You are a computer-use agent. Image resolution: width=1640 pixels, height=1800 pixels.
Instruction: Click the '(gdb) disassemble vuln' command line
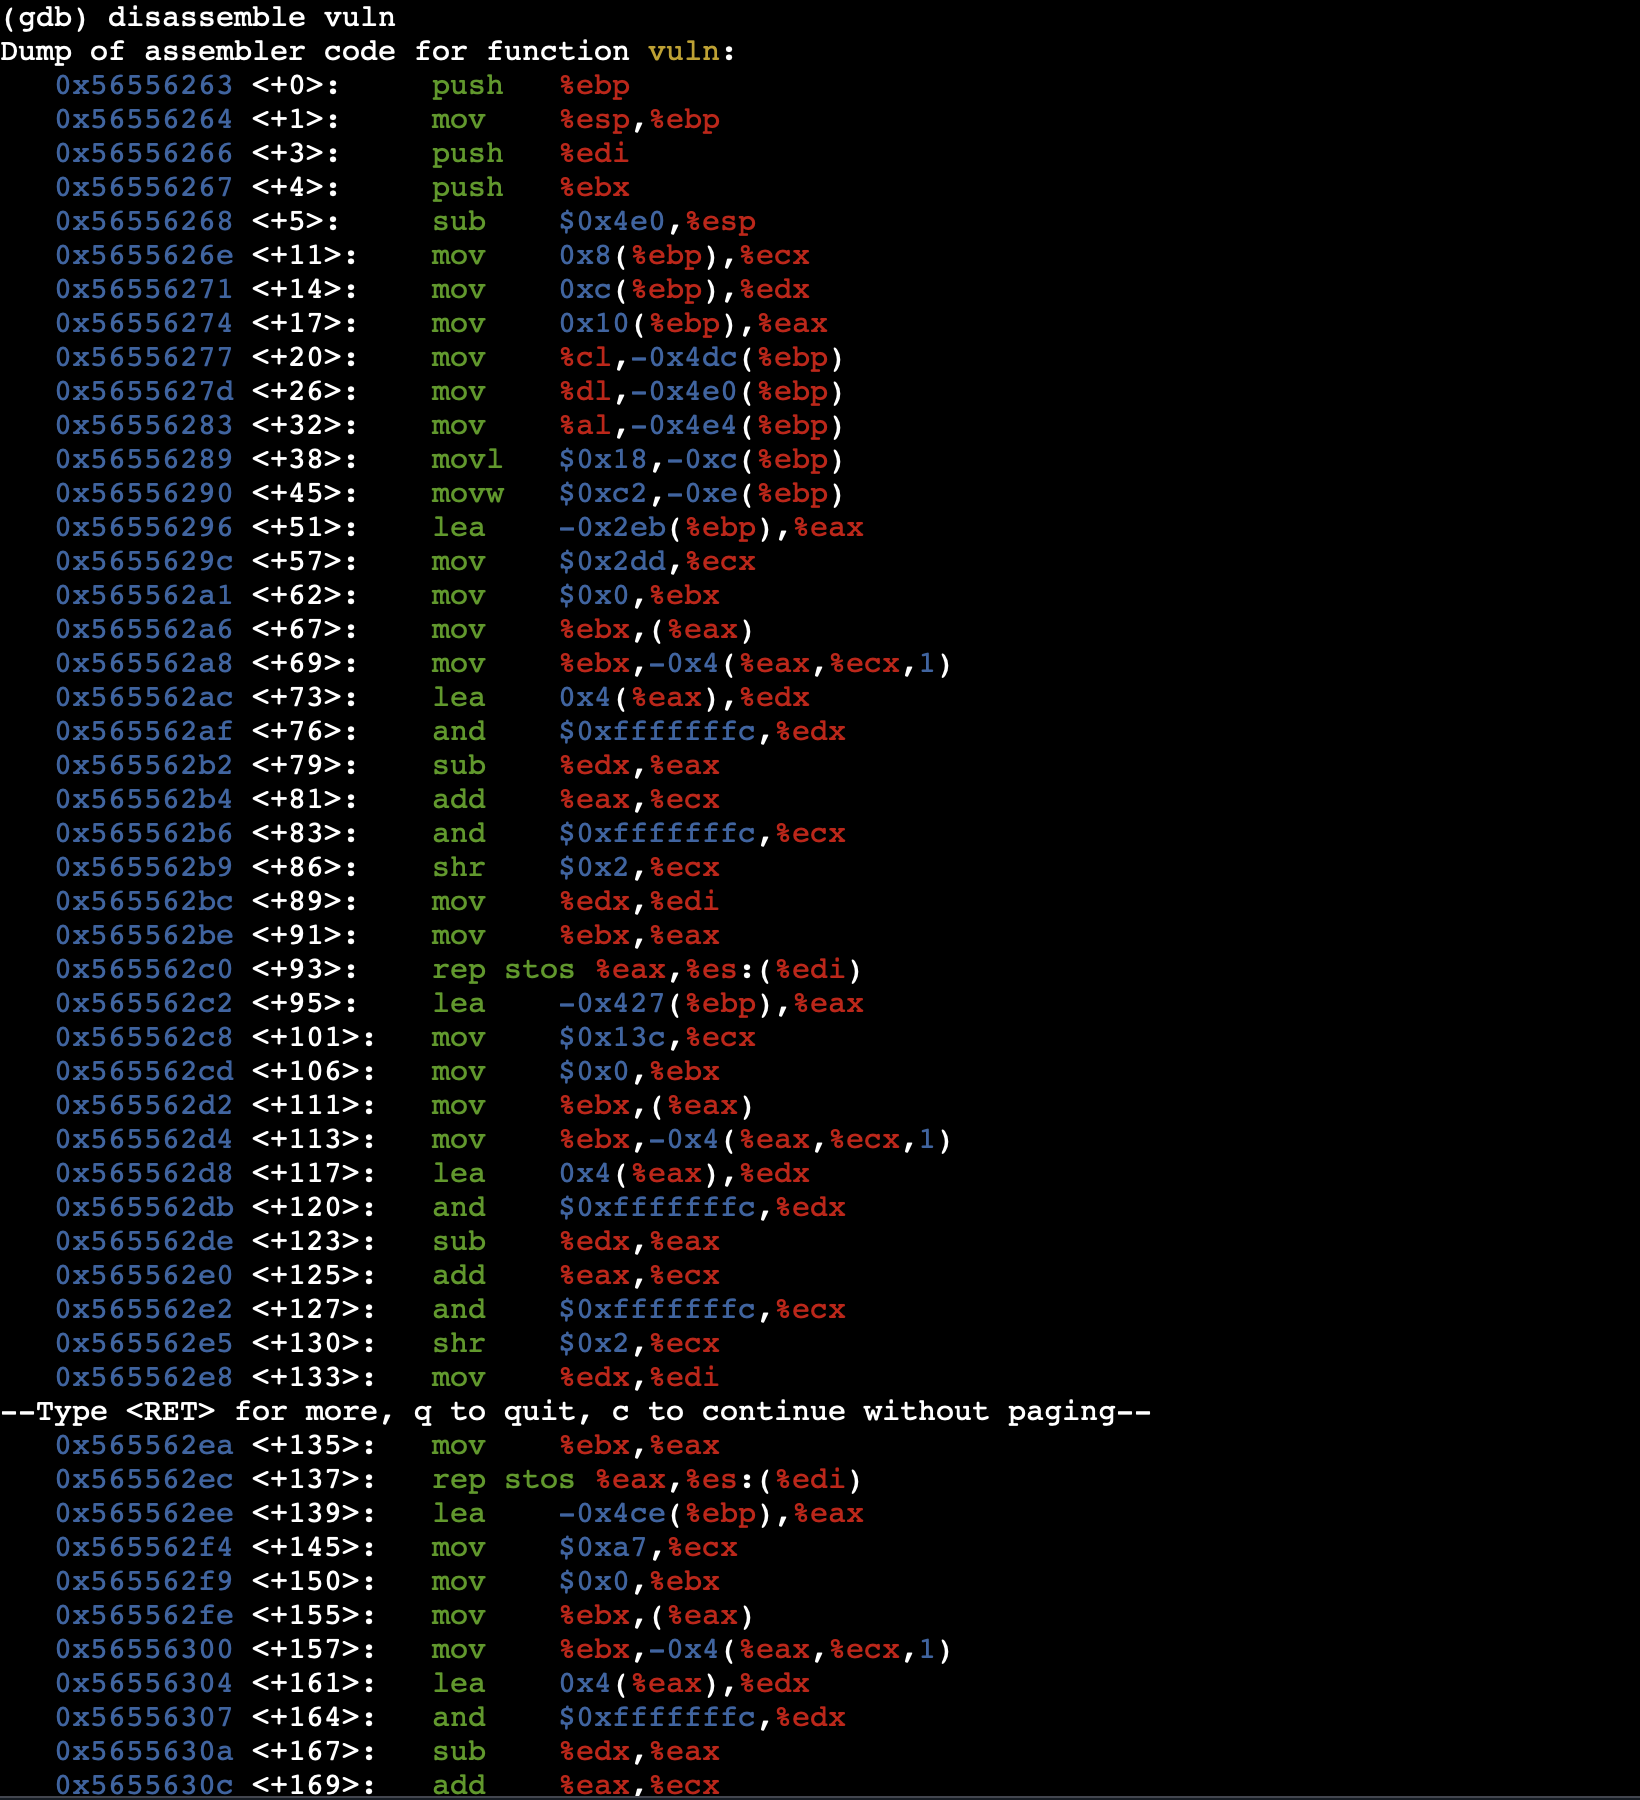[x=198, y=17]
